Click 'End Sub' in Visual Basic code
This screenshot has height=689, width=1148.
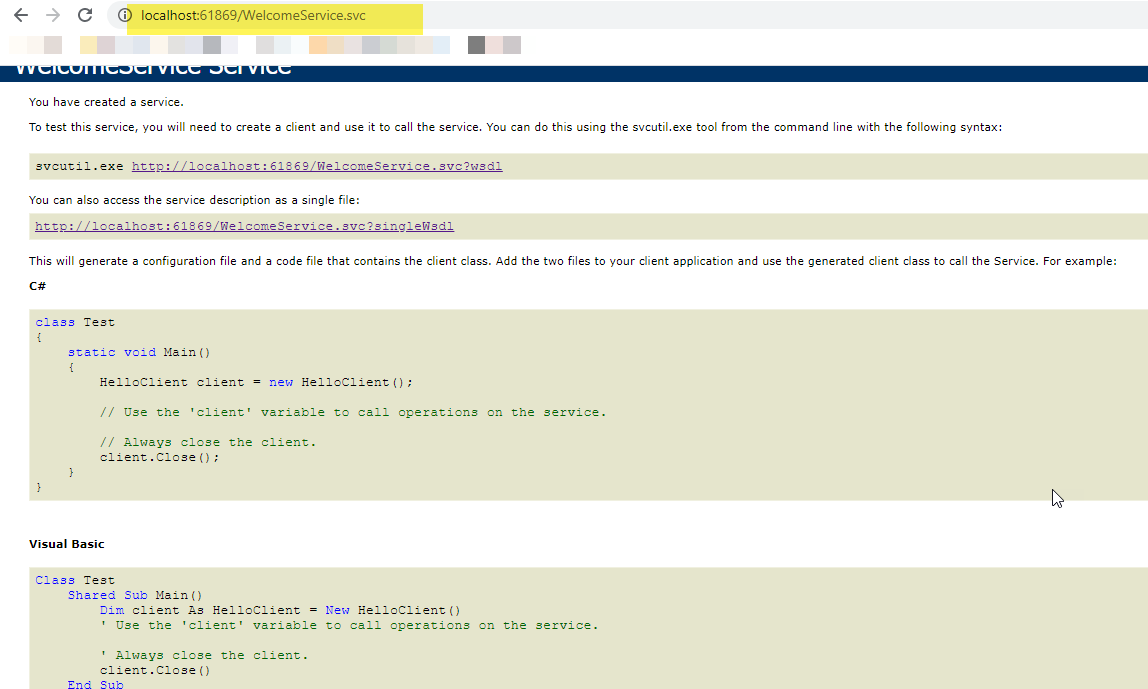point(95,685)
